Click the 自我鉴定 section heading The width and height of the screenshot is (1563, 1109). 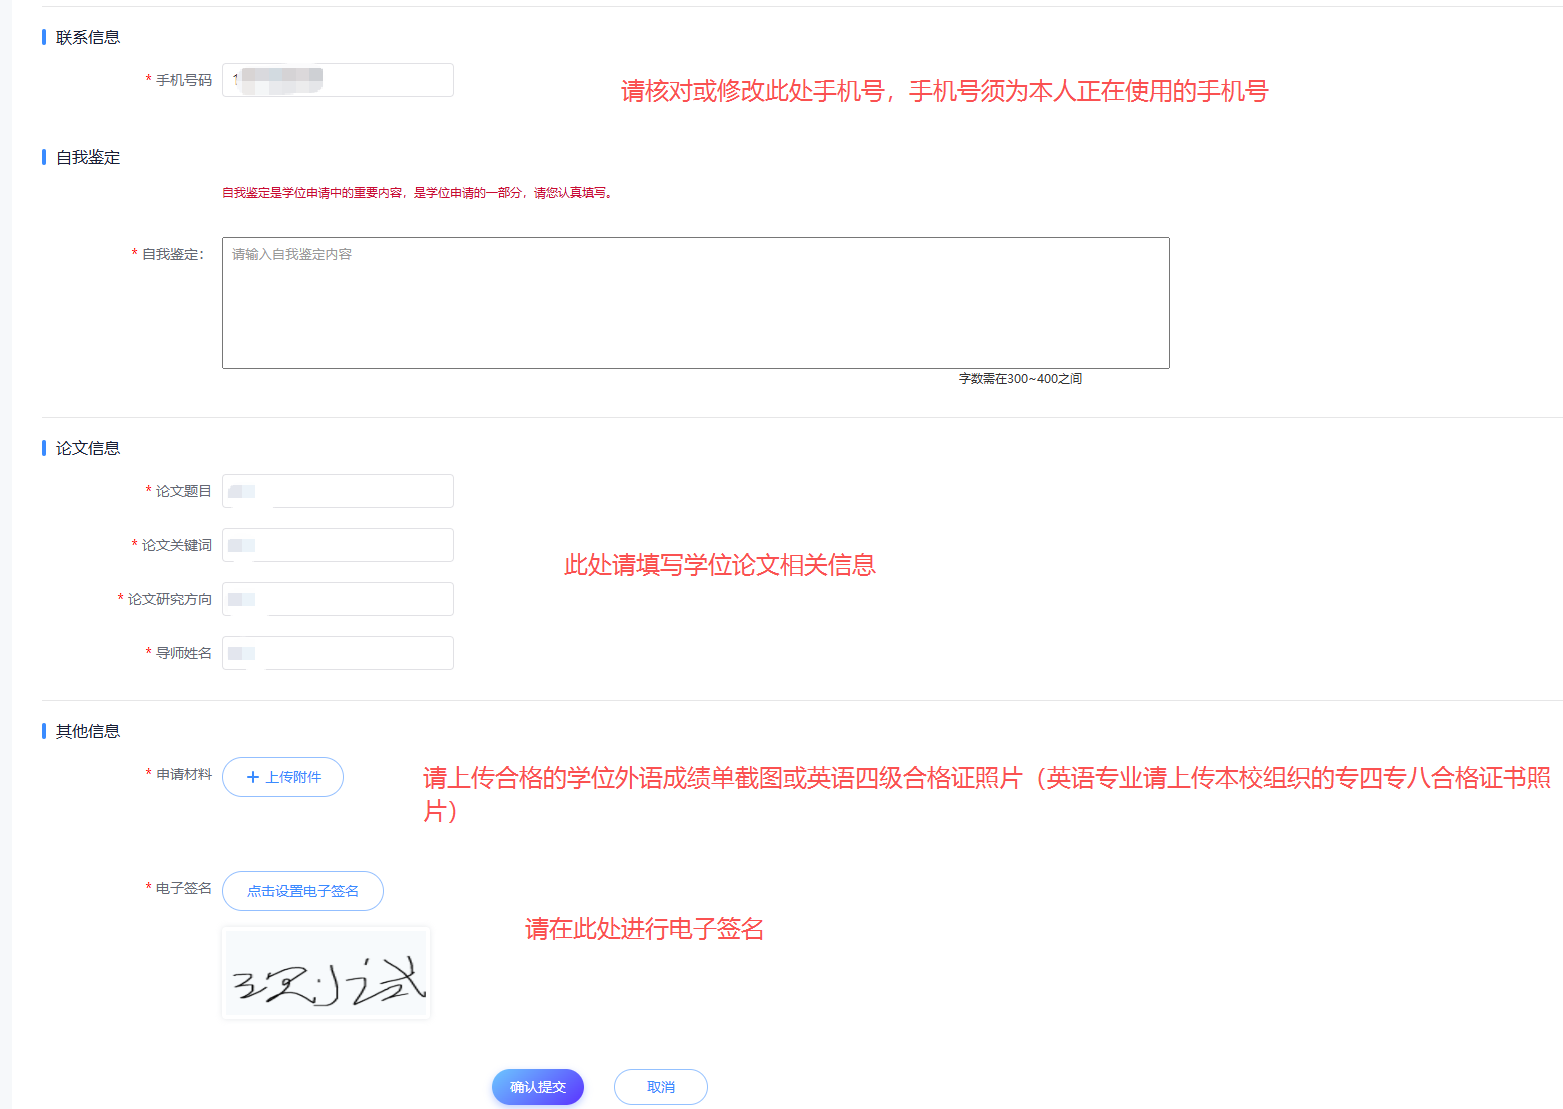coord(88,157)
